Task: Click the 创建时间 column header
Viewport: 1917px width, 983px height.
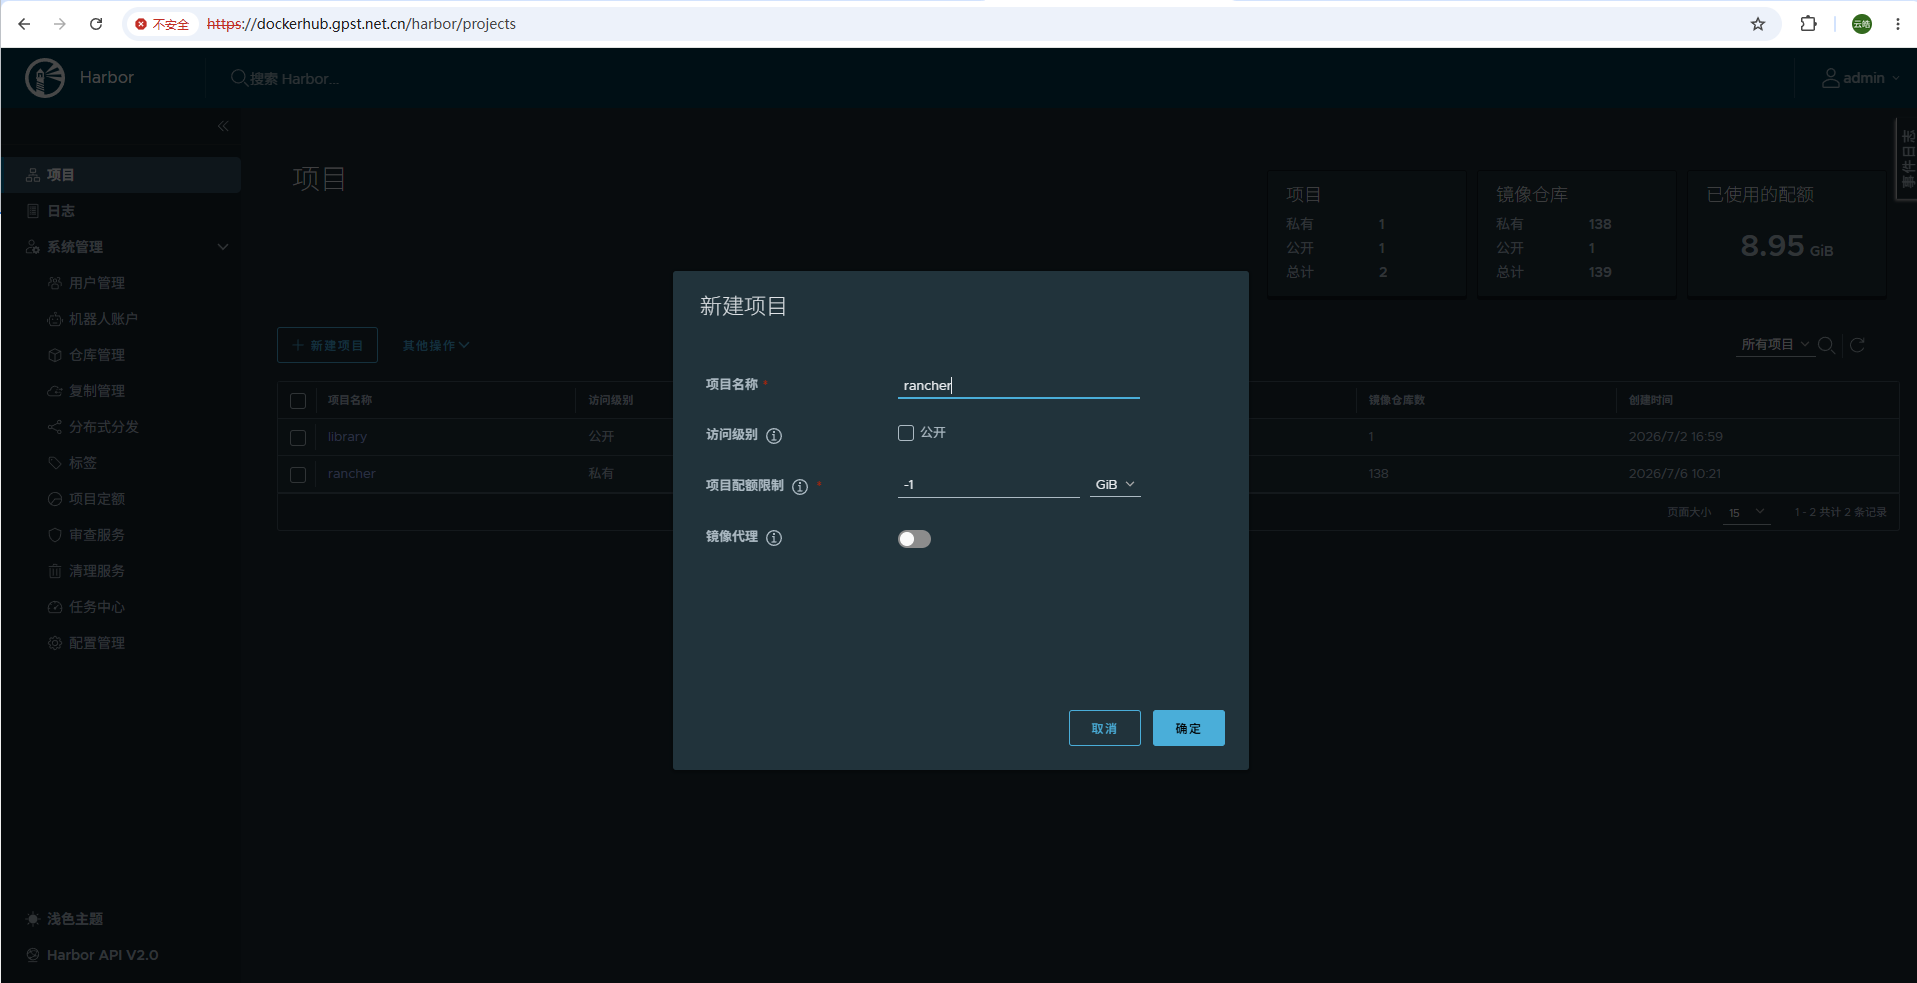Action: point(1650,400)
